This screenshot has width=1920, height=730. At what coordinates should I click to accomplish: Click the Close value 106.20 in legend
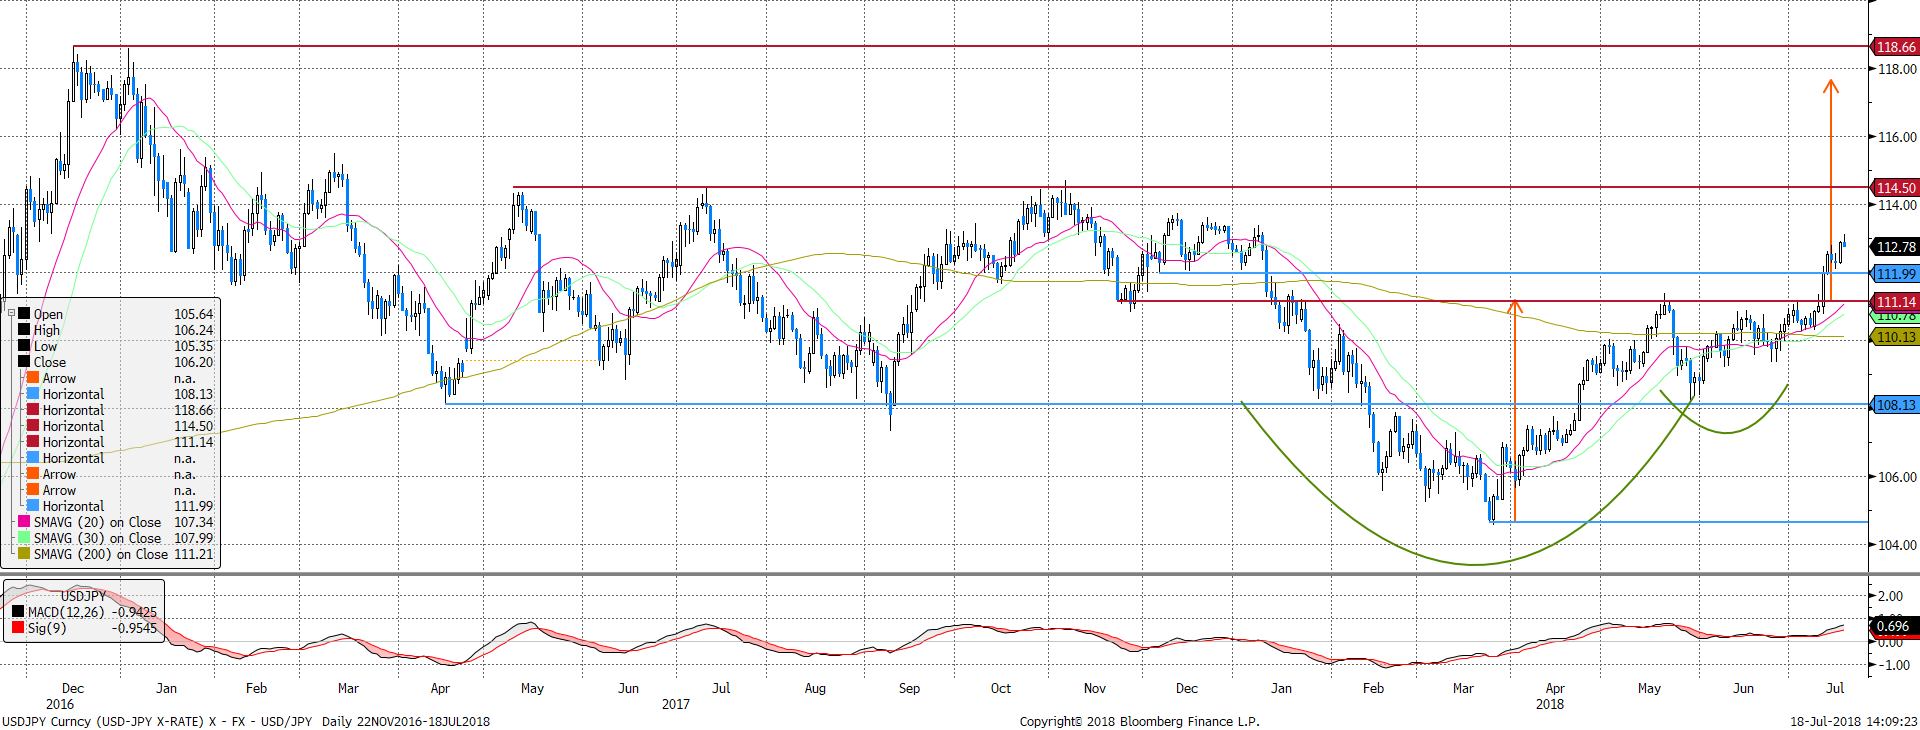(x=194, y=362)
